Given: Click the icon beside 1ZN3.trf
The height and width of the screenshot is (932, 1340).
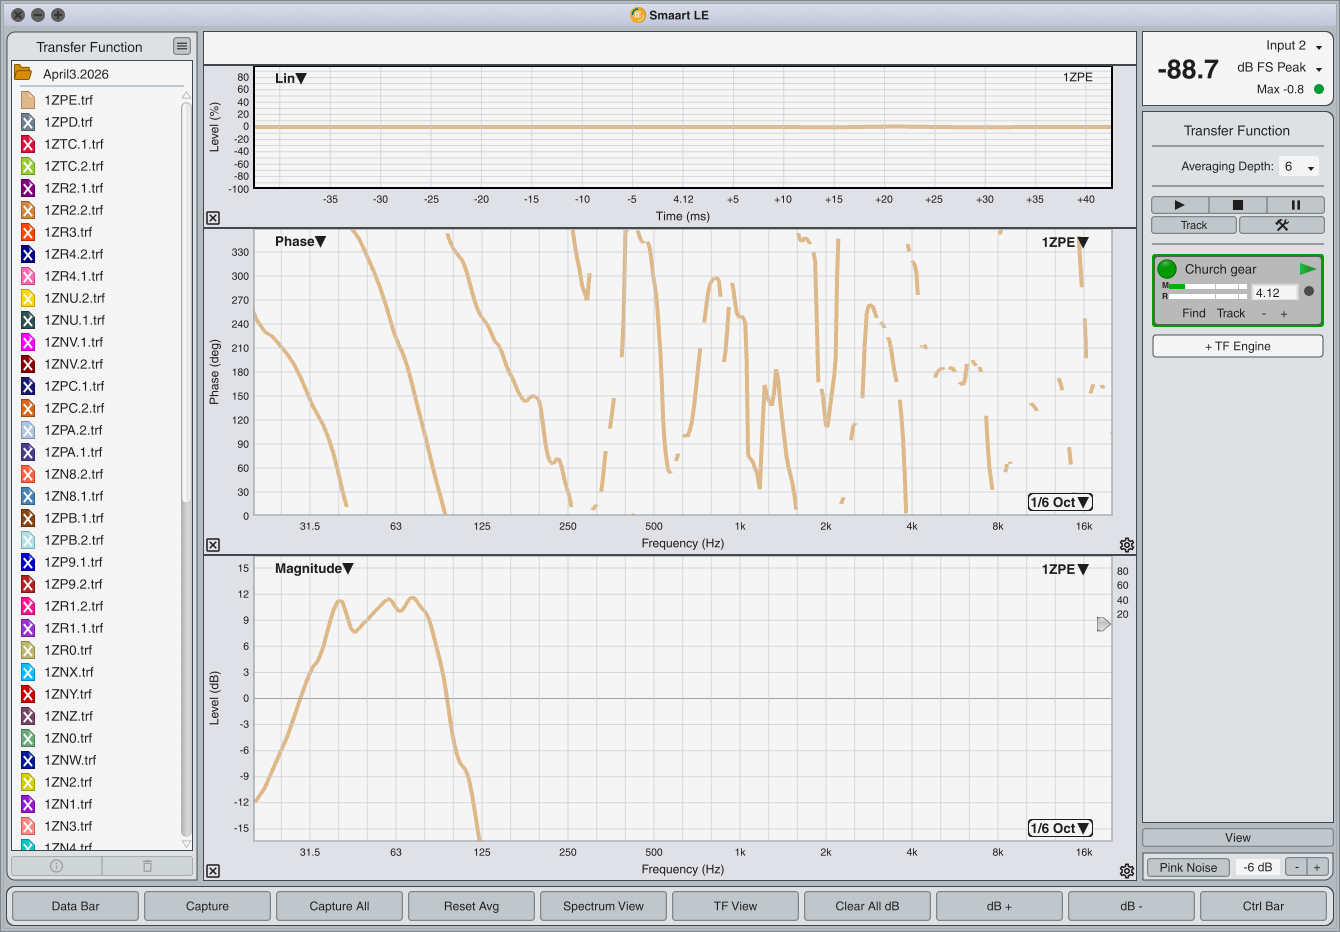Looking at the screenshot, I should 28,826.
